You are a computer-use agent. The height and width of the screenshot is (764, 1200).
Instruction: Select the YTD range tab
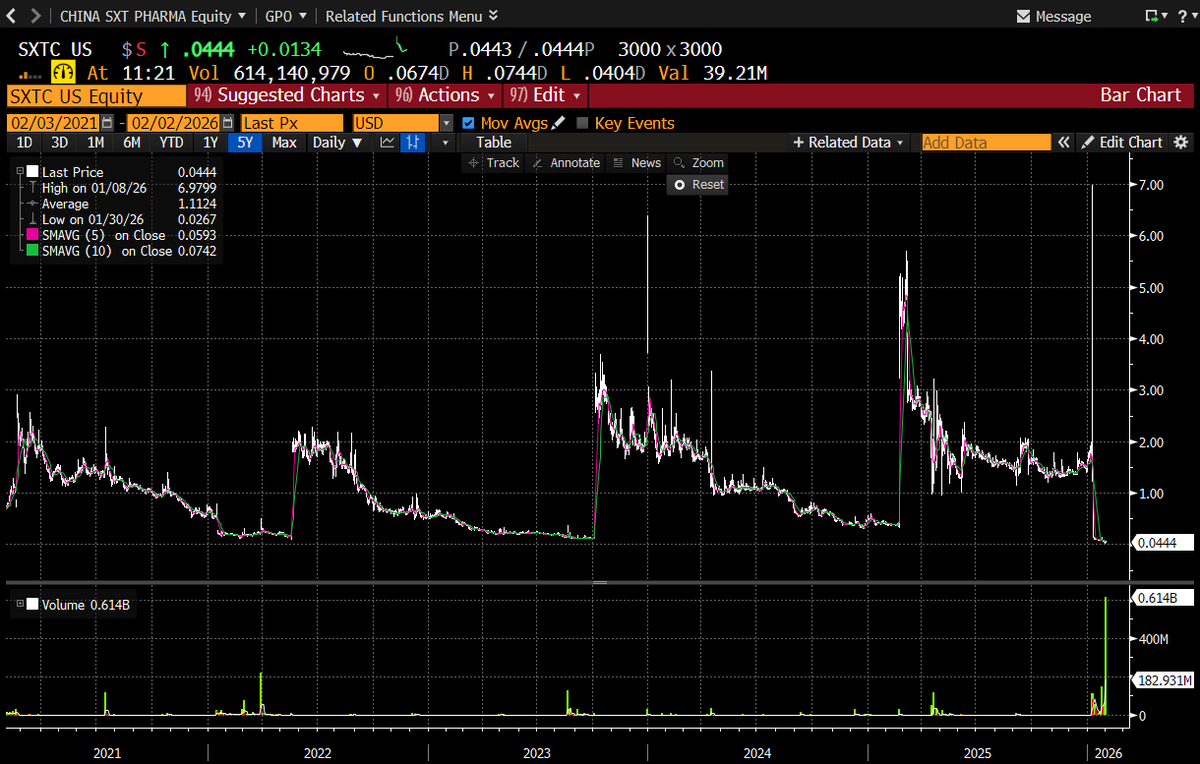[x=171, y=142]
